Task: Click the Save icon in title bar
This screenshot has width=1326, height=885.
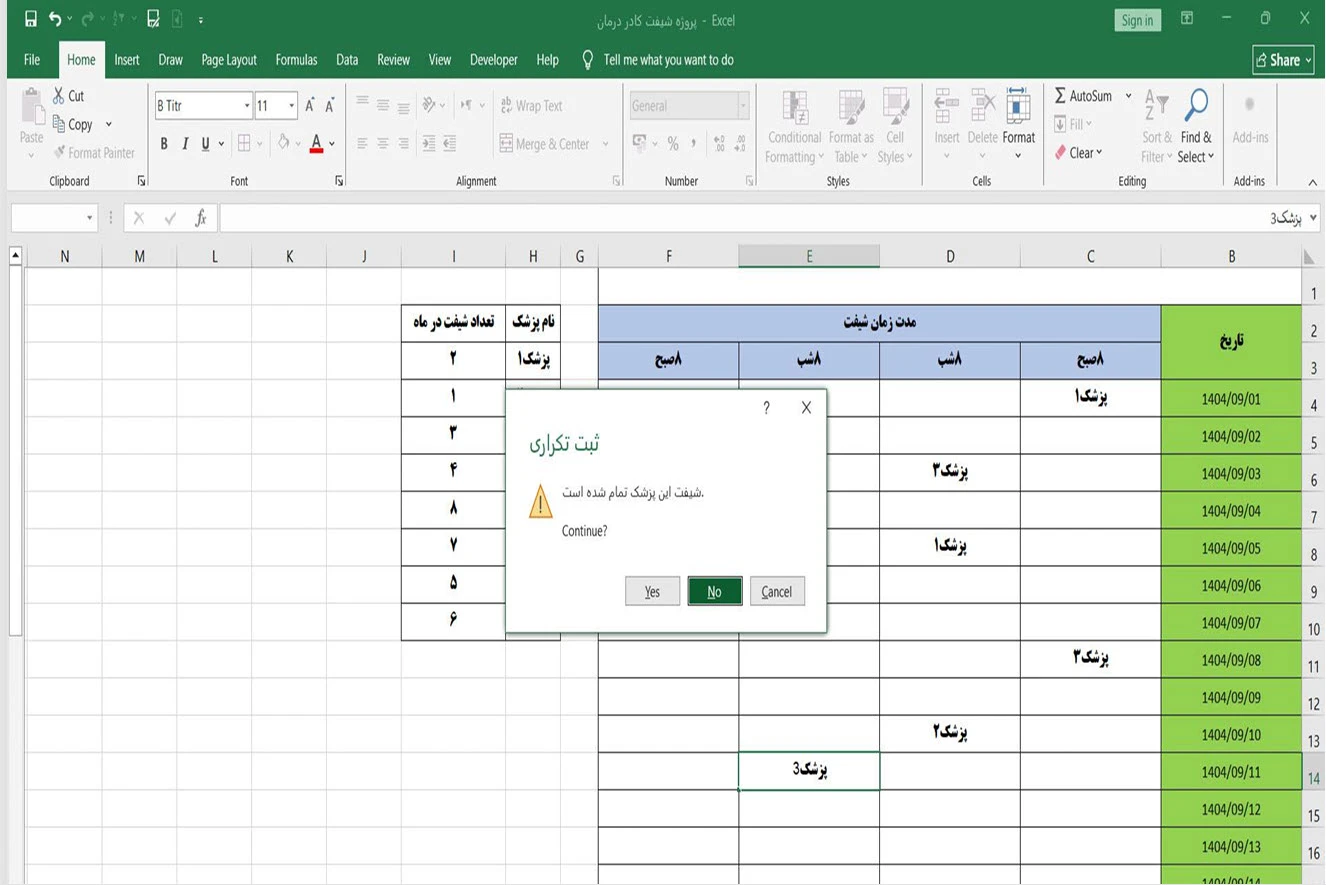Action: [30, 19]
